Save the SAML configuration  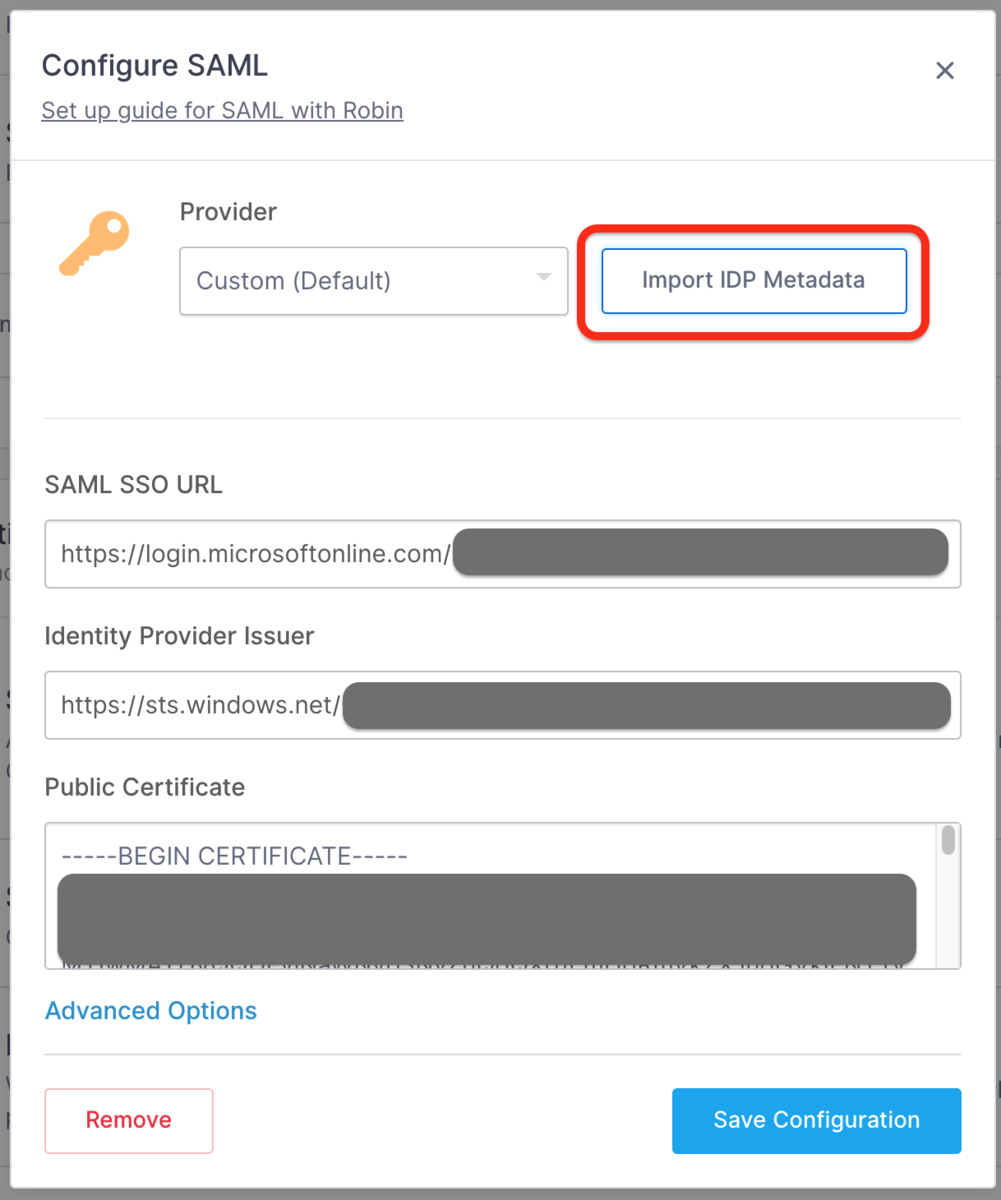click(817, 1121)
